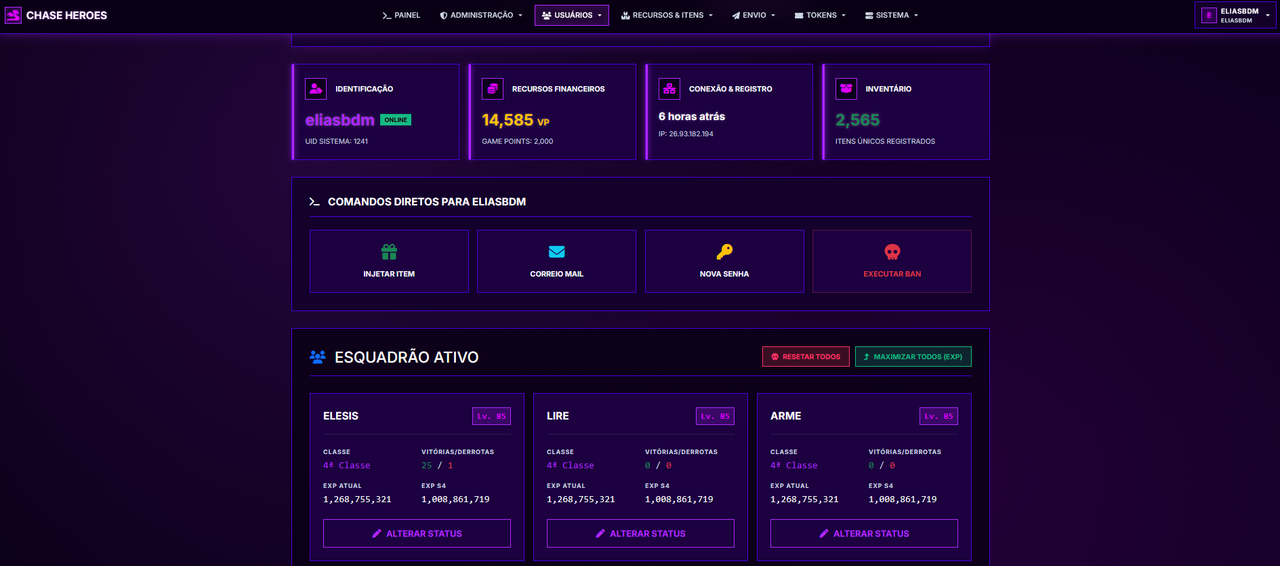Click ARME EXP S4 1,008,861,719 value
Screen dimensions: 1280x566
point(903,499)
